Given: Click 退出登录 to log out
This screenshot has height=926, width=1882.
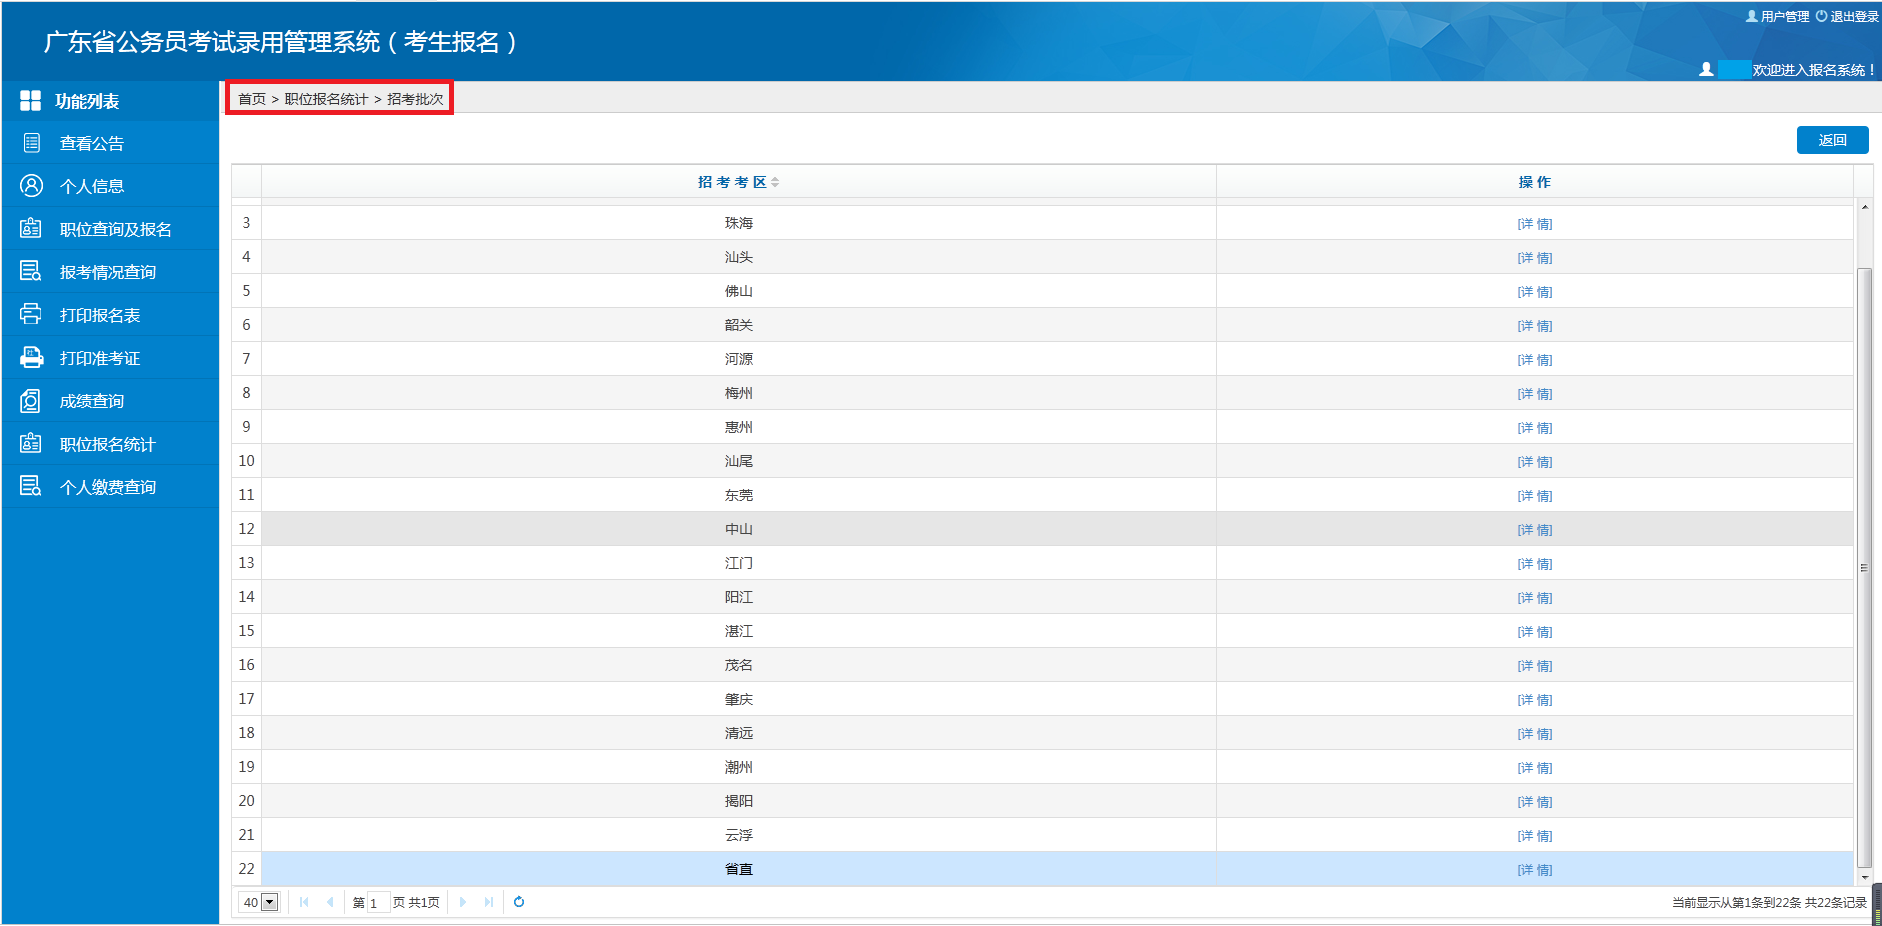Looking at the screenshot, I should 1847,16.
